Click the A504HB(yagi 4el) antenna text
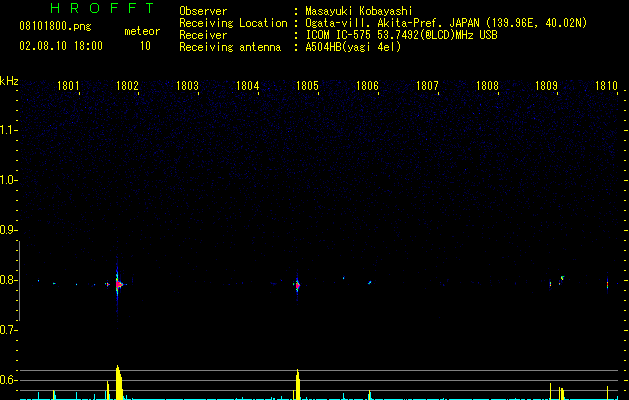The height and width of the screenshot is (400, 629). click(x=353, y=47)
